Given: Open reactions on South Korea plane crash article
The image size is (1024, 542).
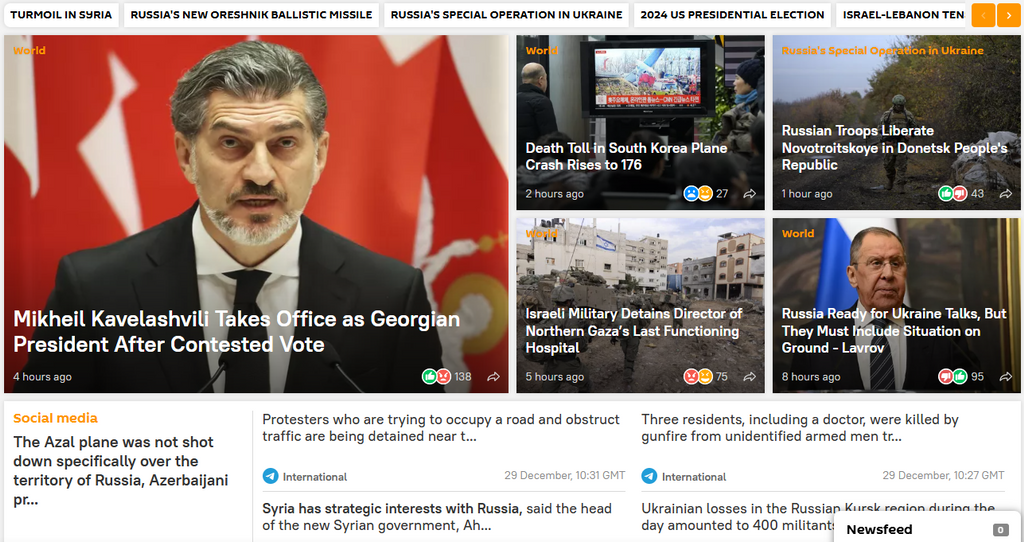Looking at the screenshot, I should pyautogui.click(x=698, y=194).
